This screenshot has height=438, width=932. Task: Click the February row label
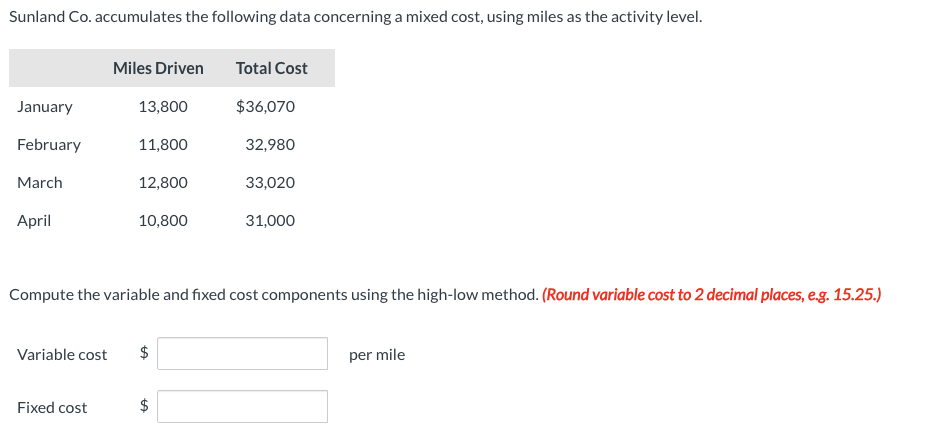click(49, 145)
